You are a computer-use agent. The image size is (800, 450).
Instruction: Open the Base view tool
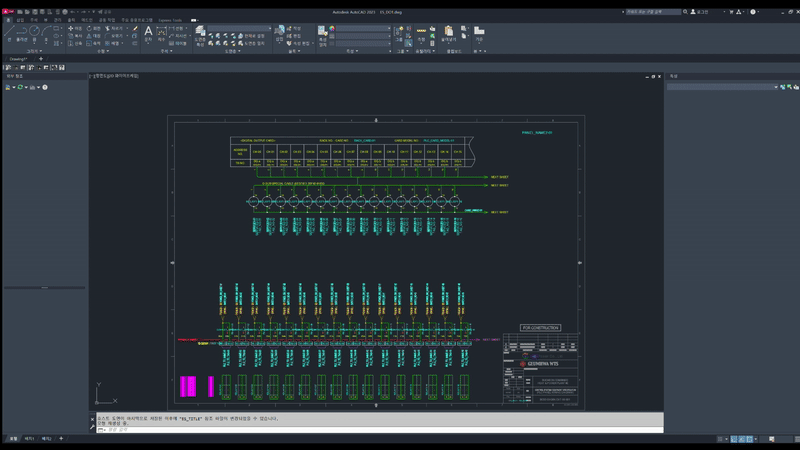(x=479, y=34)
